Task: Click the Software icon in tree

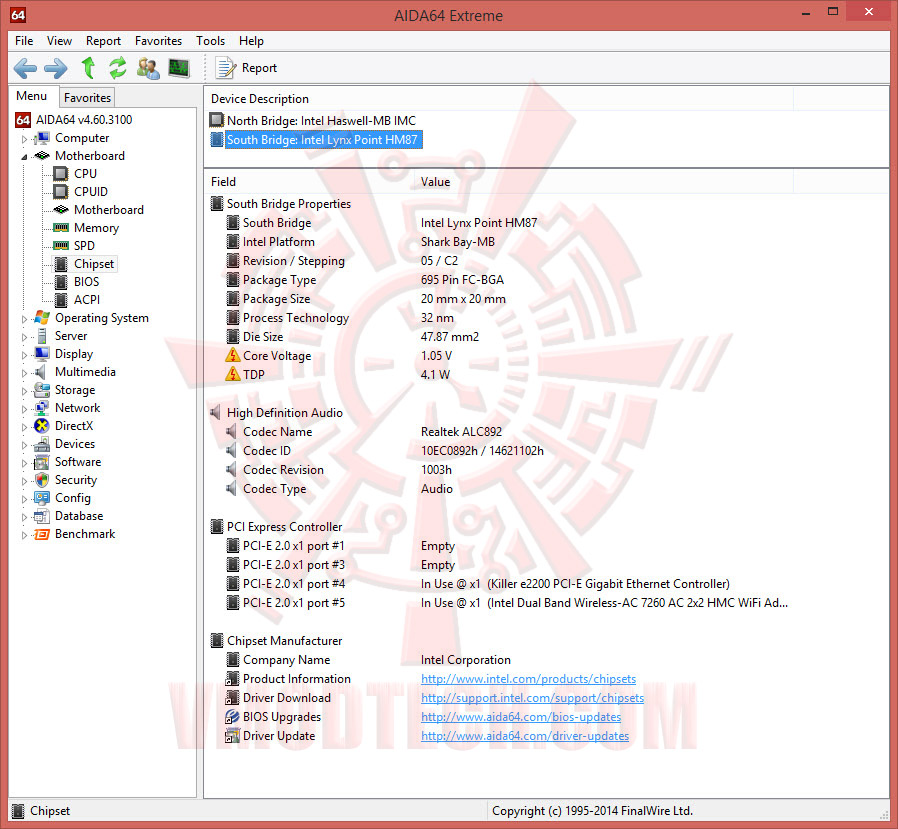Action: pyautogui.click(x=42, y=462)
